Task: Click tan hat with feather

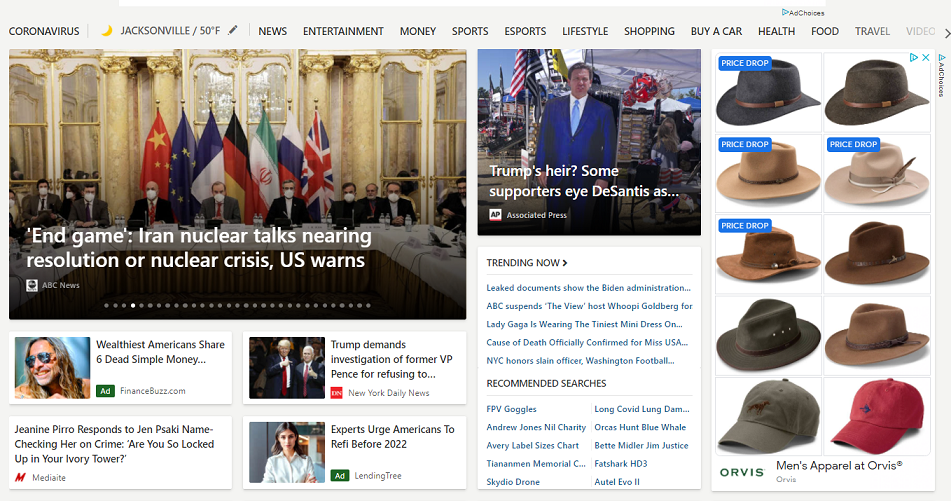Action: [x=877, y=173]
